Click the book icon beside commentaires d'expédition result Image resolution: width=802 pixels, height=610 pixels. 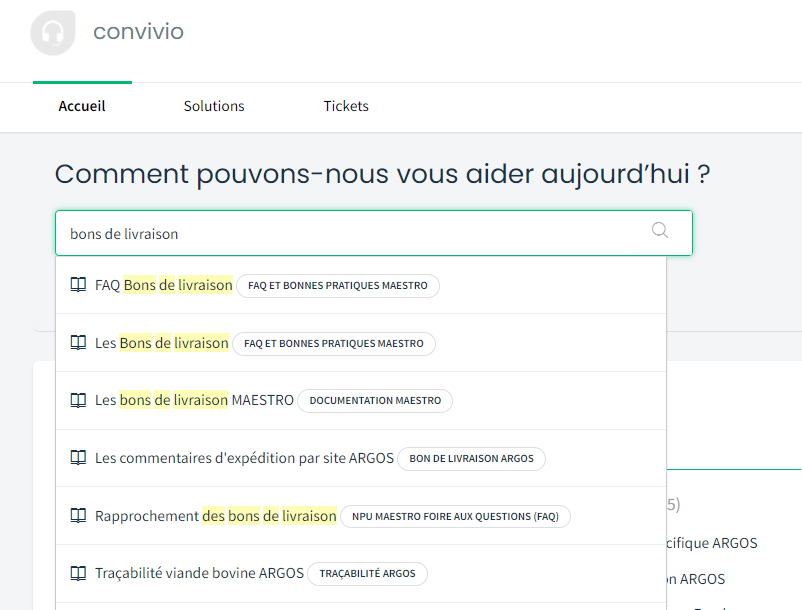pos(78,457)
